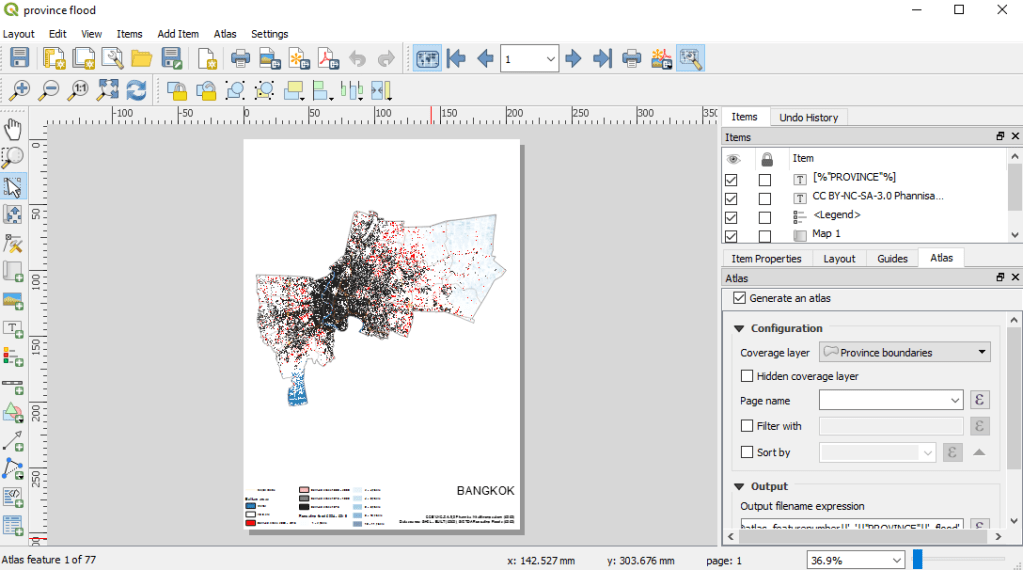Click the Save Project icon
The width and height of the screenshot is (1023, 570).
click(19, 58)
